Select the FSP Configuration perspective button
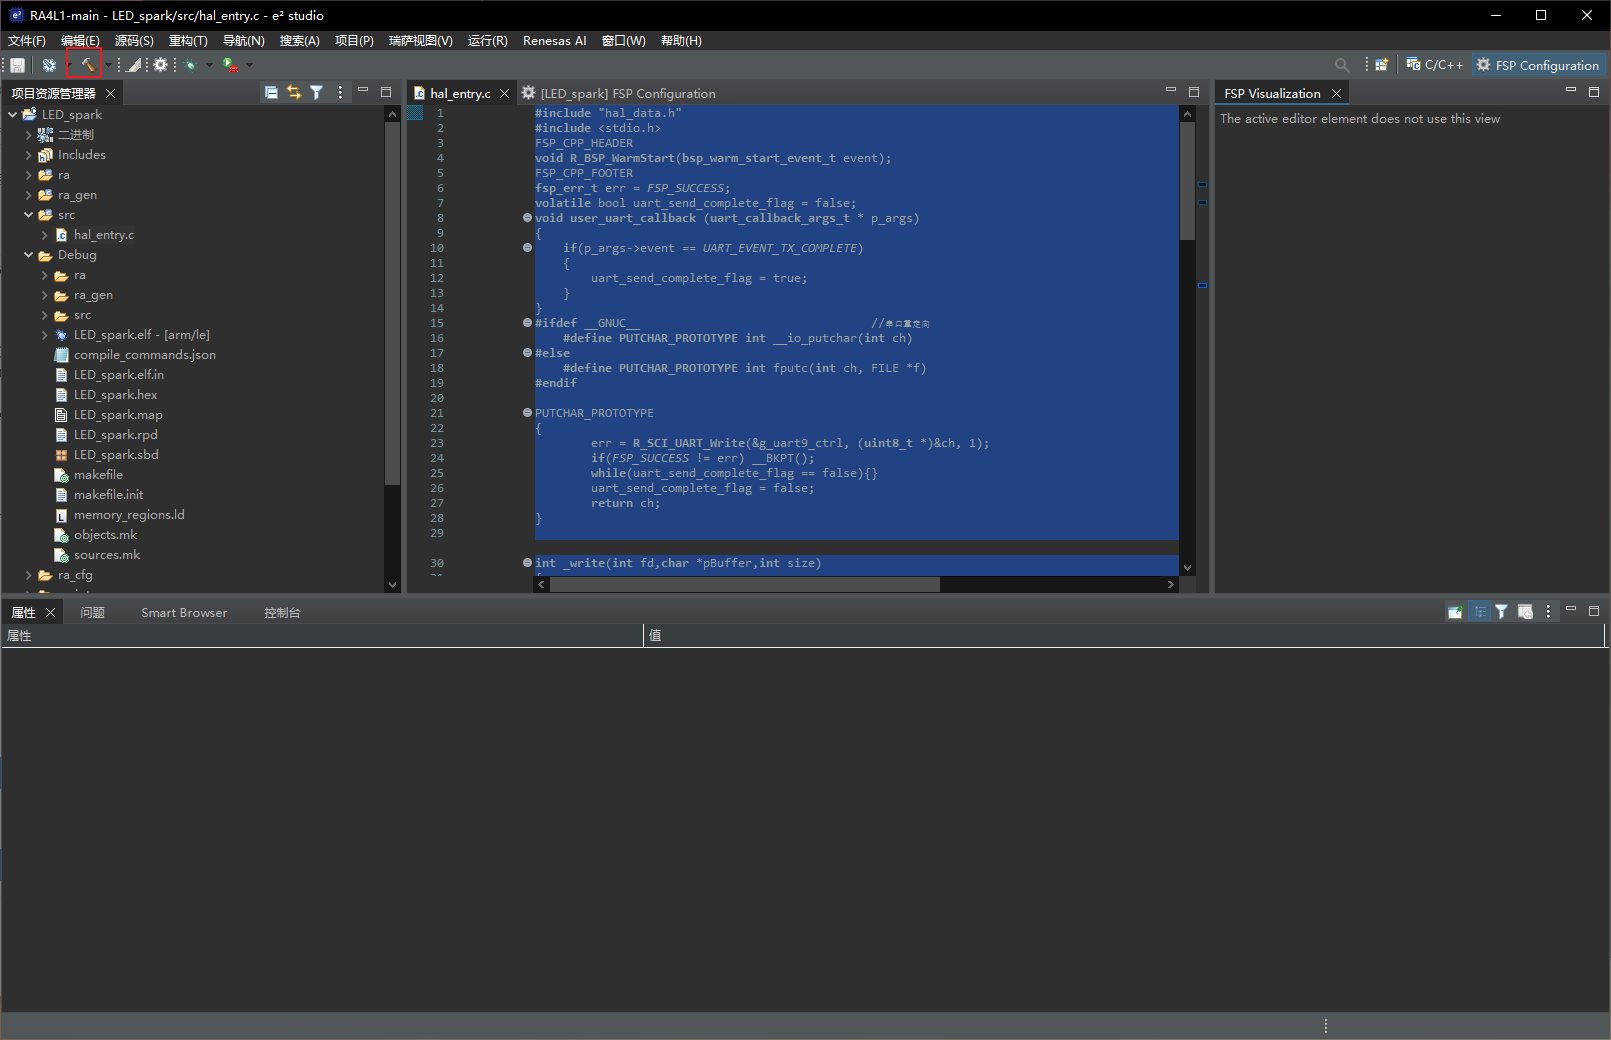This screenshot has width=1611, height=1040. [1538, 65]
